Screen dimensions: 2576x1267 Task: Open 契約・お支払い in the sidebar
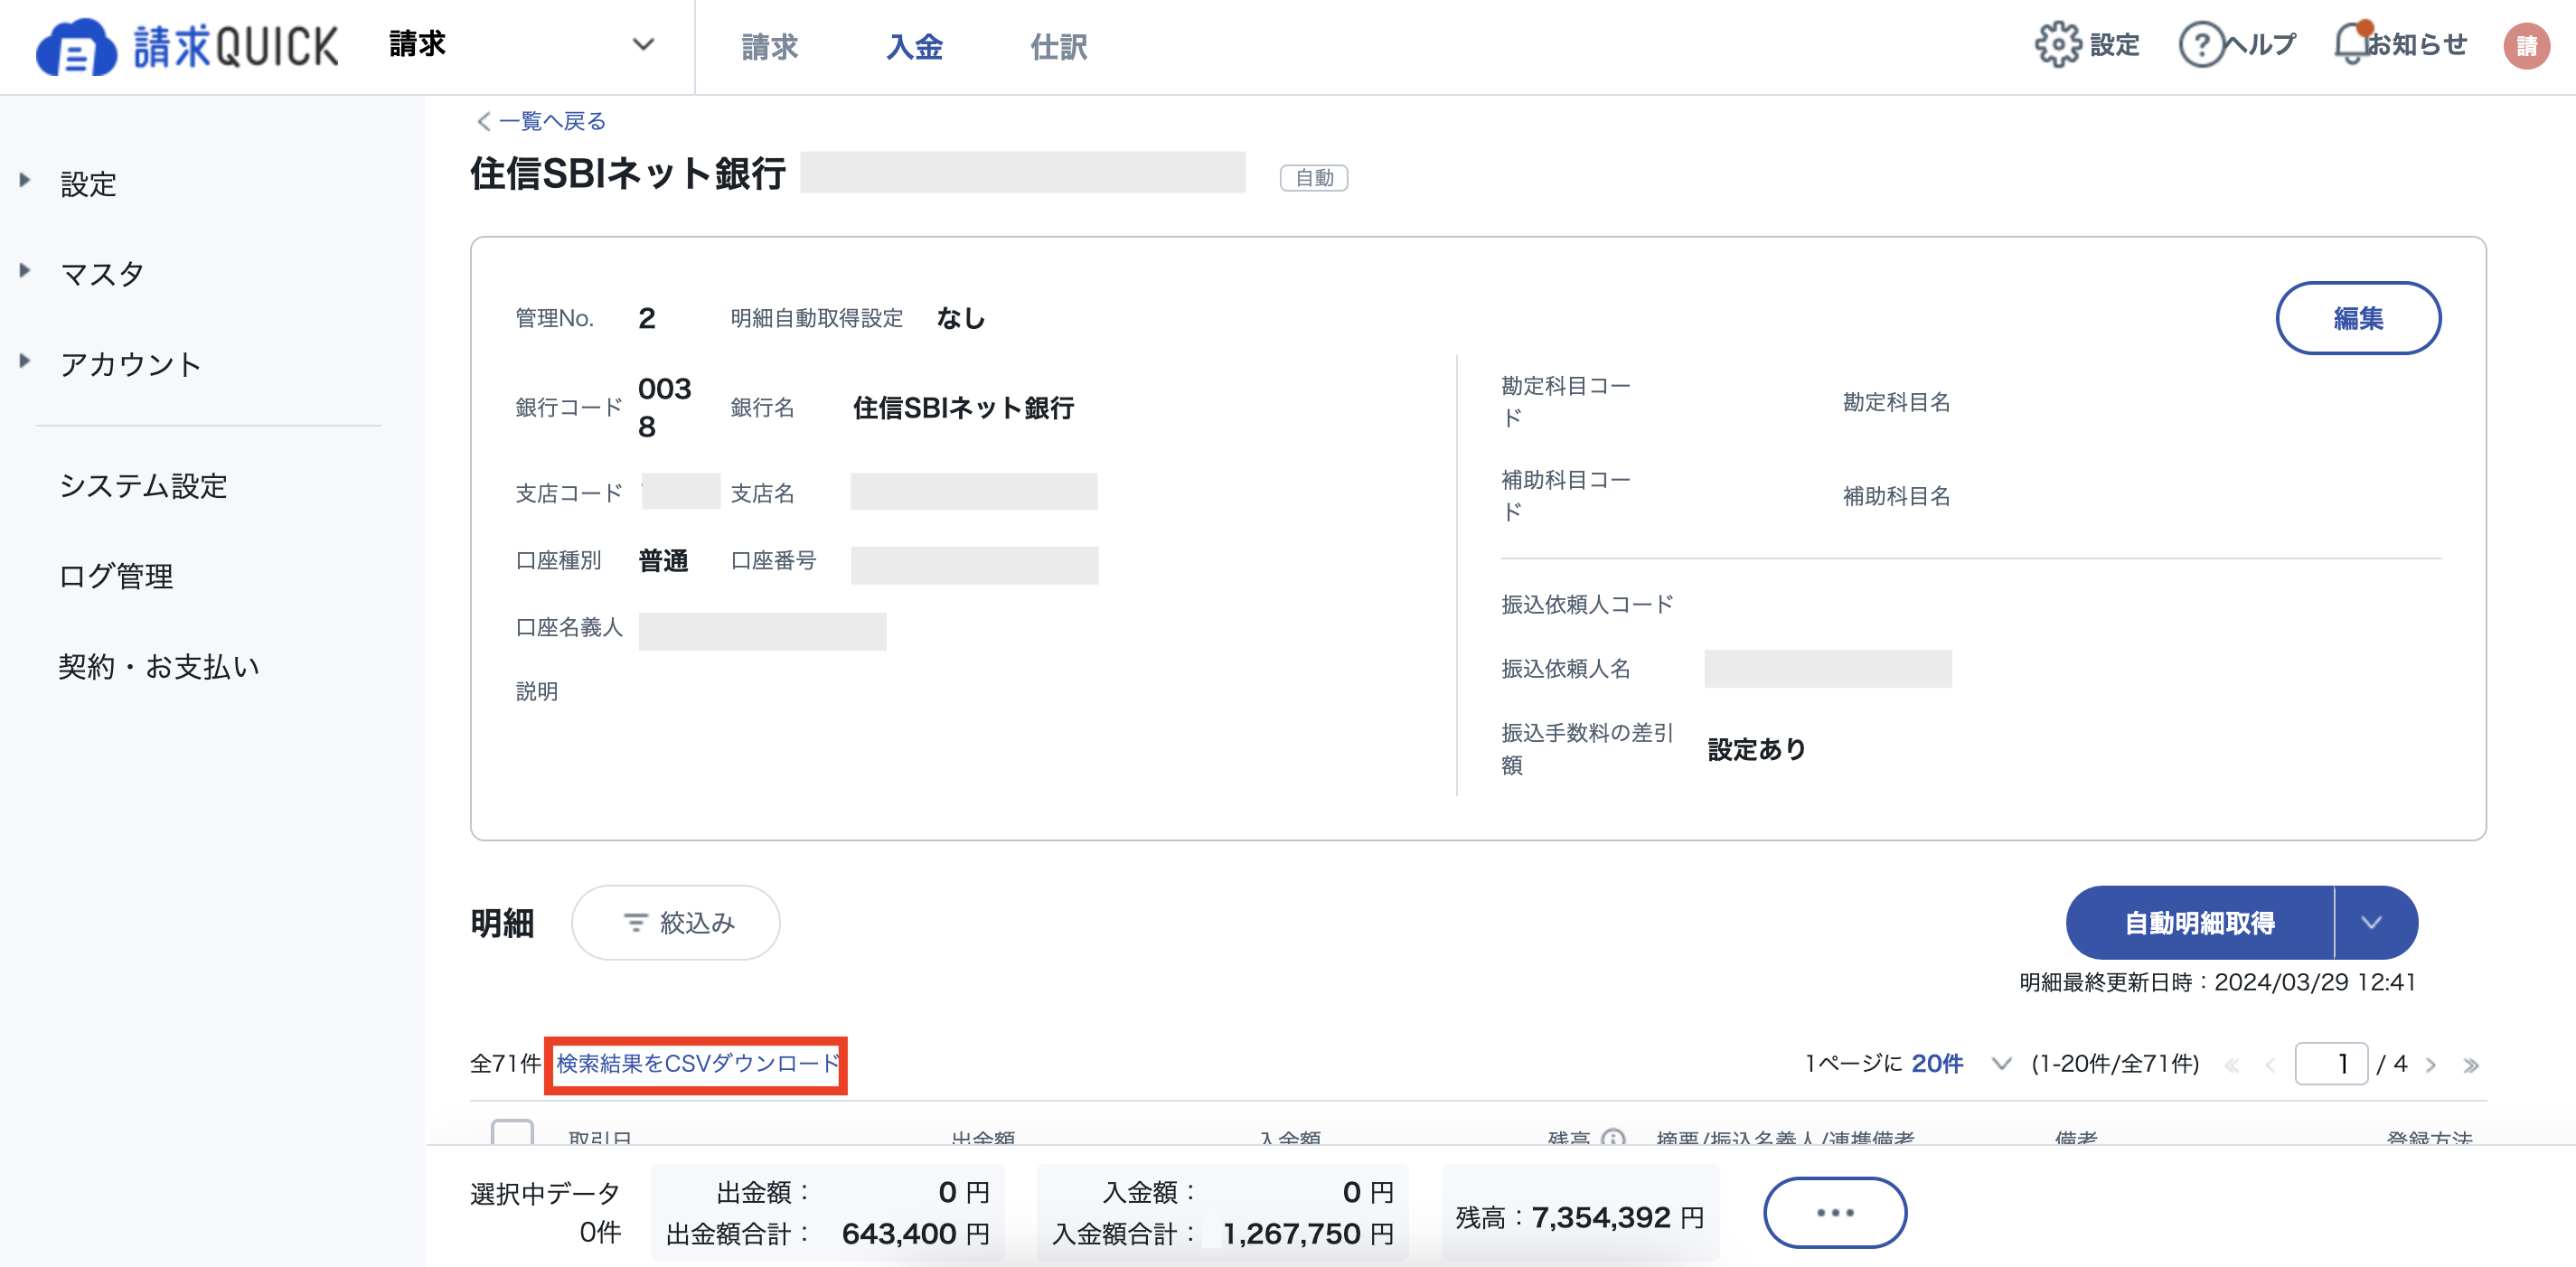[x=159, y=666]
